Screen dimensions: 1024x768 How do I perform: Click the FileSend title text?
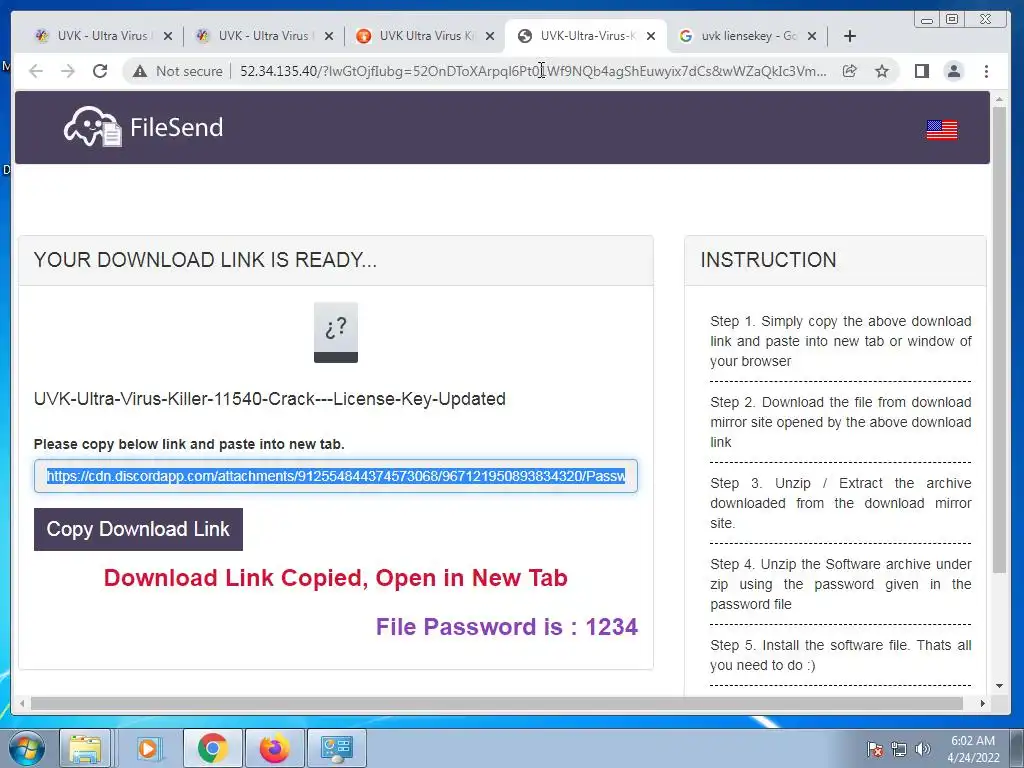(x=176, y=127)
